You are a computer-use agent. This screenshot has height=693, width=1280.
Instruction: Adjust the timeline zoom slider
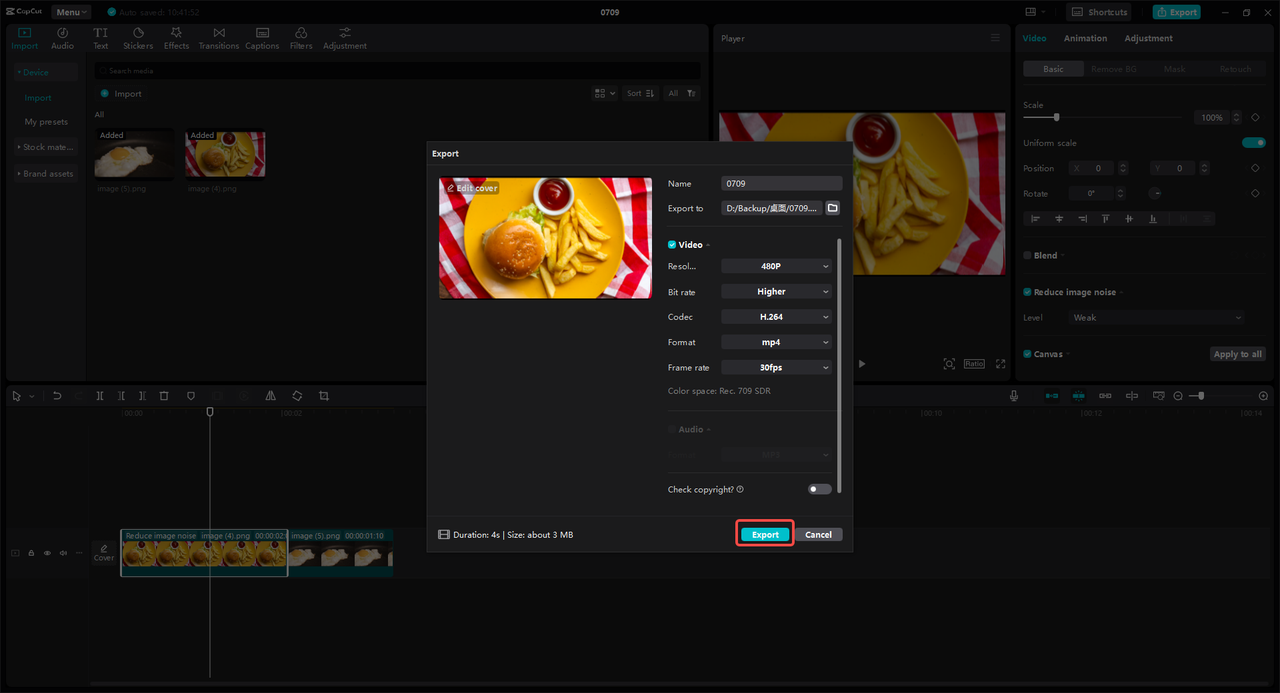(x=1221, y=396)
